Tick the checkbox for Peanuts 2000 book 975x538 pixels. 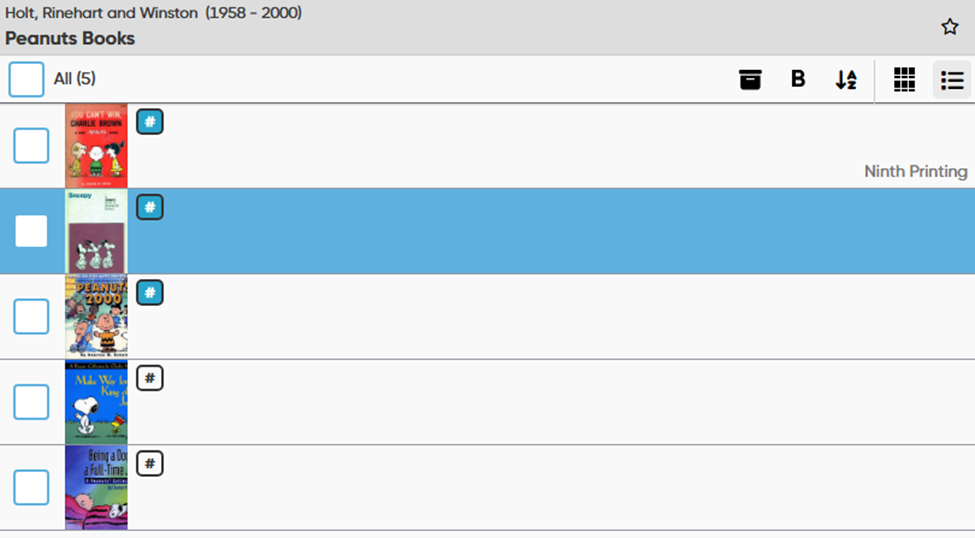[x=31, y=317]
